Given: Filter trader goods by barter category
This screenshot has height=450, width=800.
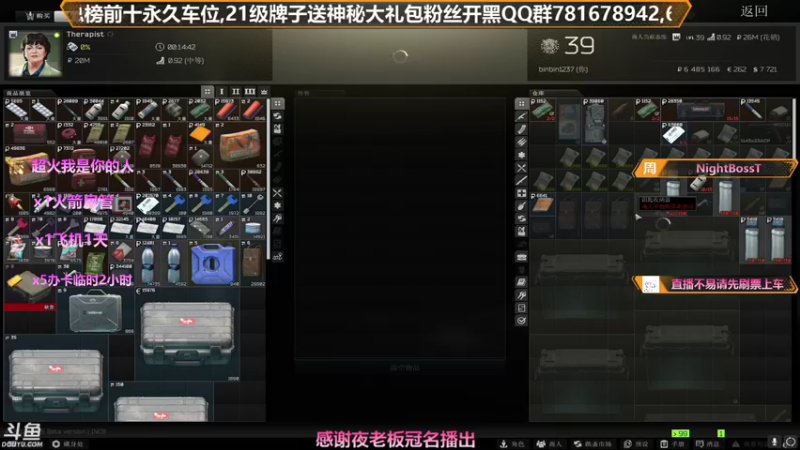Looking at the screenshot, I should click(278, 116).
